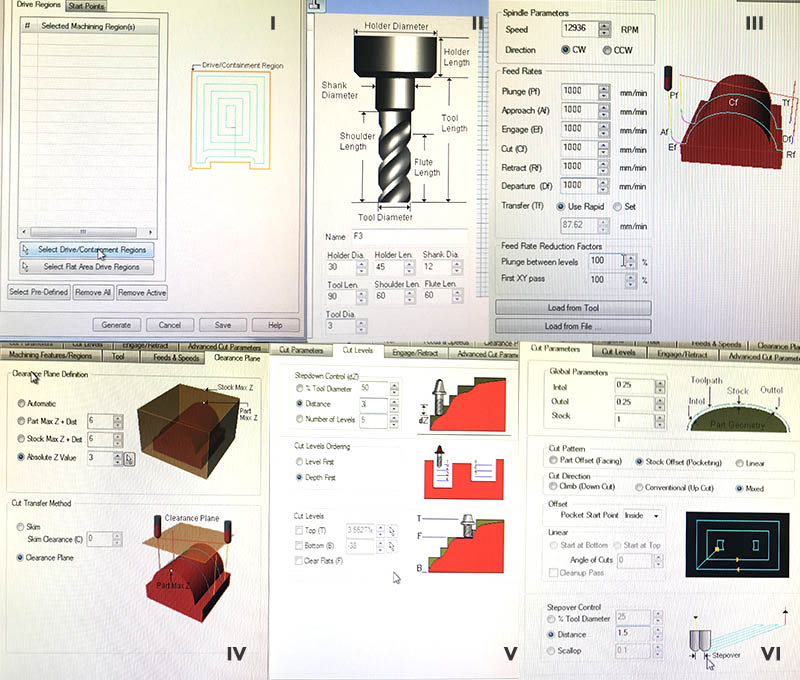The width and height of the screenshot is (800, 680).
Task: Select Skim cut transfer method
Action: point(20,526)
